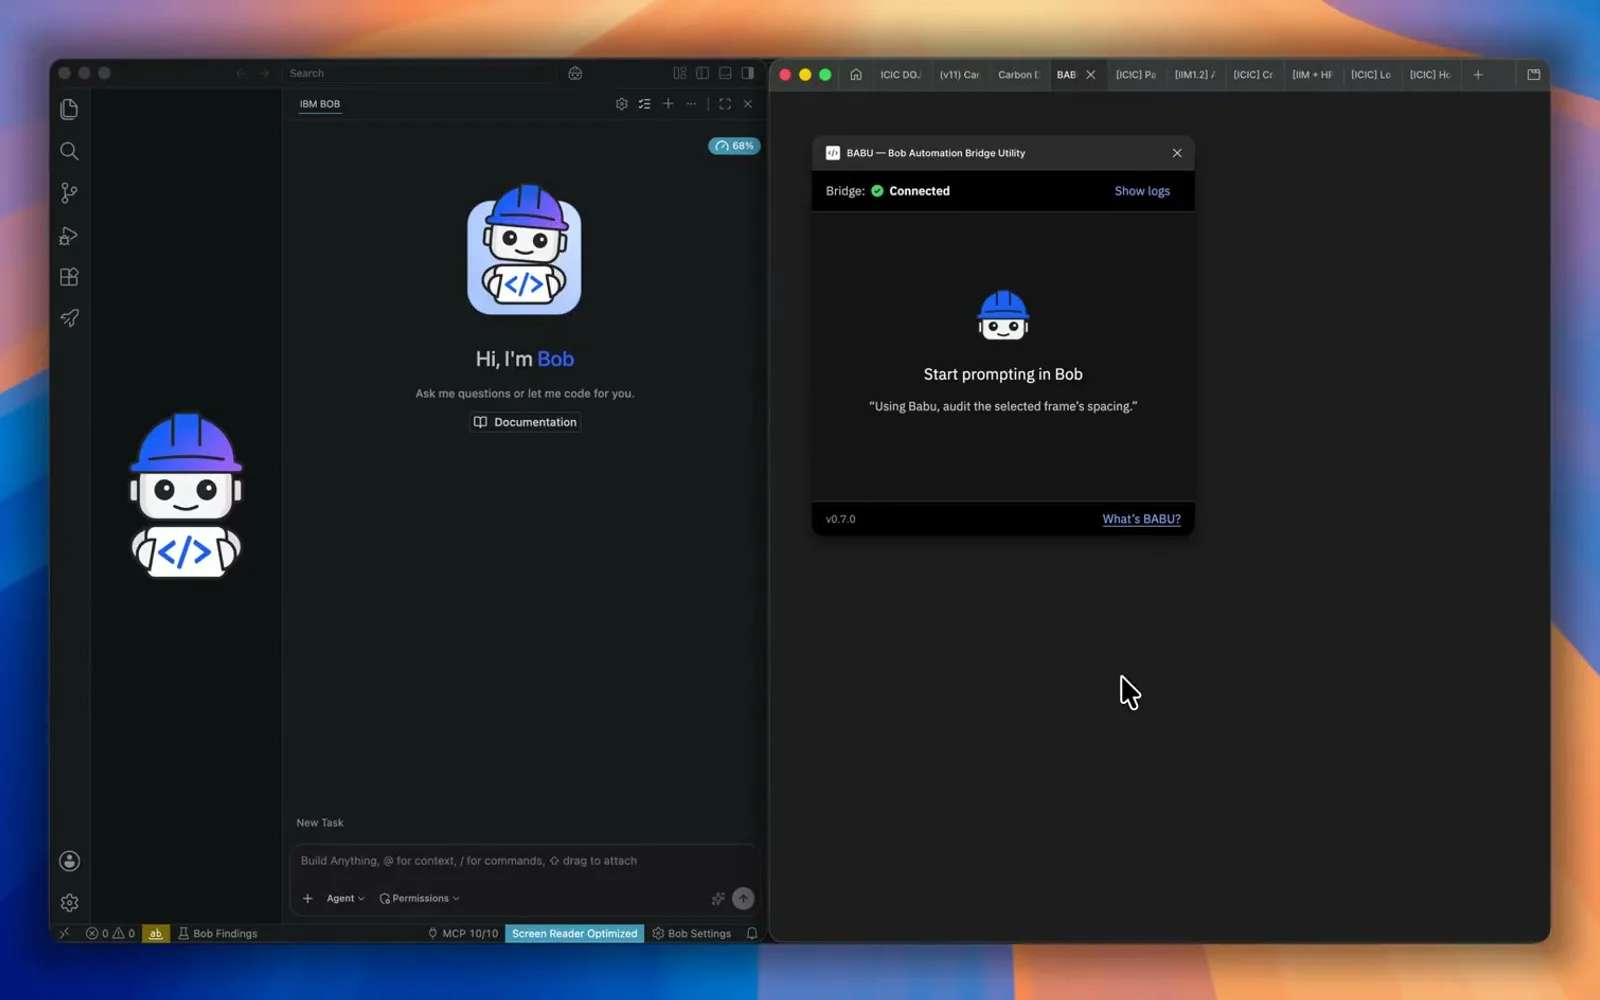
Task: Go to home in the right window
Action: coord(856,75)
